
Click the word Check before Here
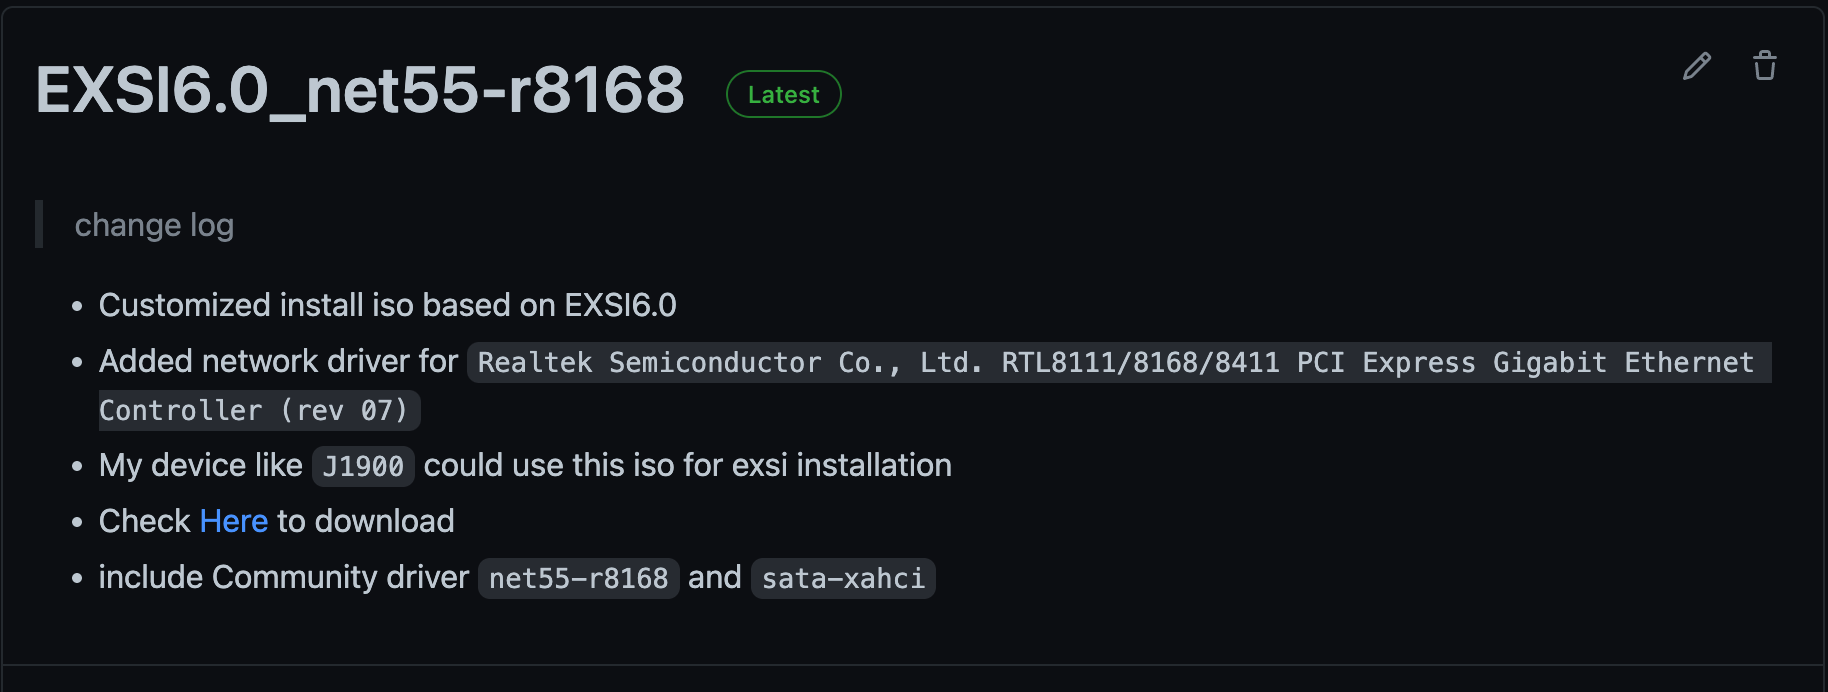(x=144, y=521)
